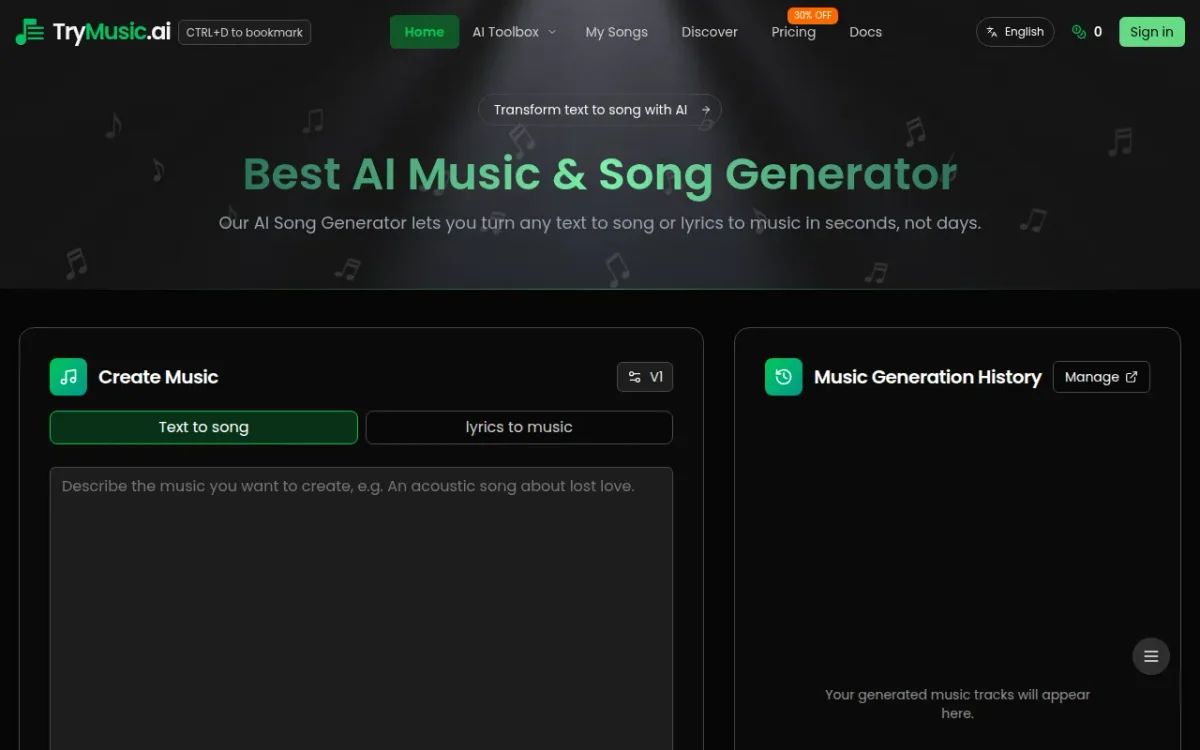Switch to lyrics to music mode

(x=519, y=427)
